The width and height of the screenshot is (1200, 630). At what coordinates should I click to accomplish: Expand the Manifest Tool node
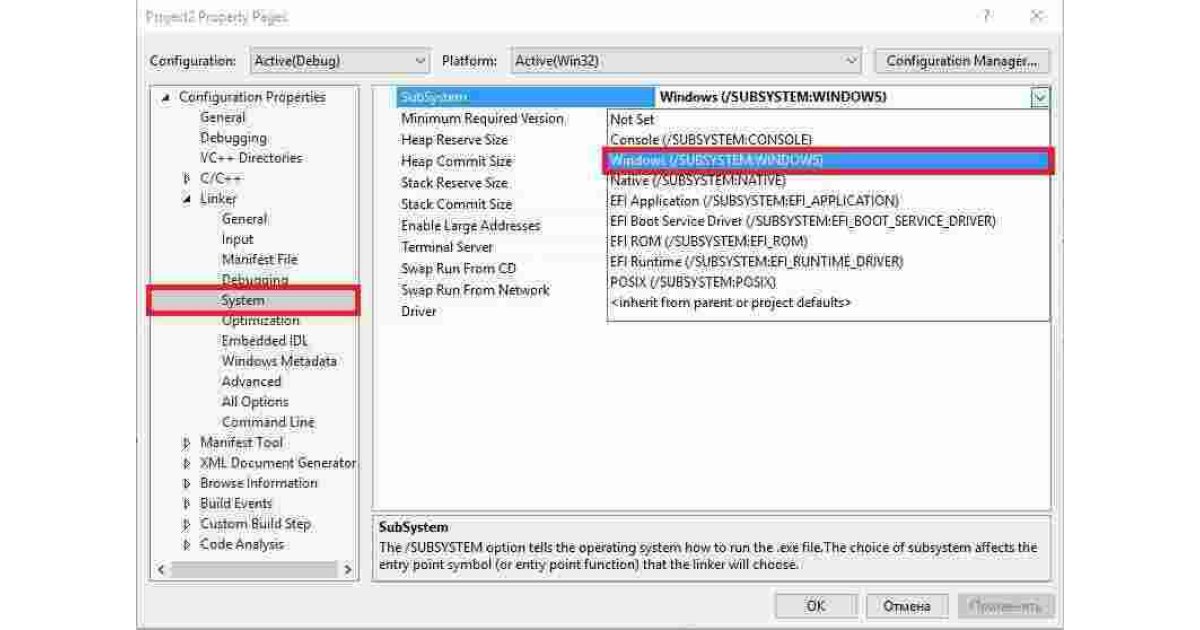pyautogui.click(x=187, y=443)
